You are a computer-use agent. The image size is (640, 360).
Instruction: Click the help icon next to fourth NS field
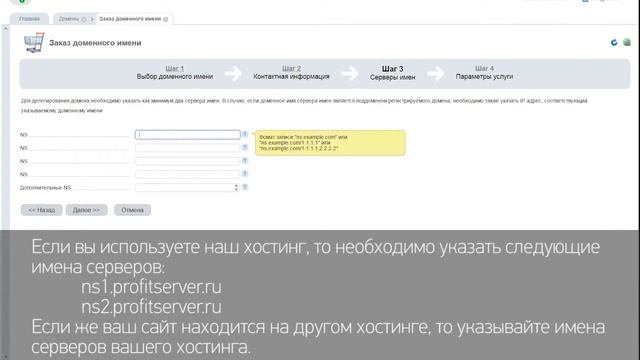click(x=245, y=174)
